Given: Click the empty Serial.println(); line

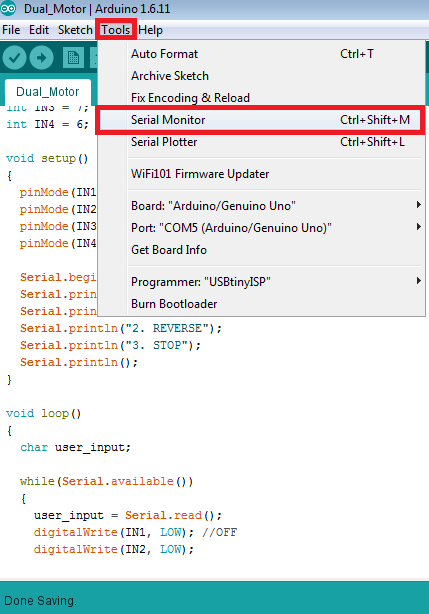Looking at the screenshot, I should (79, 362).
